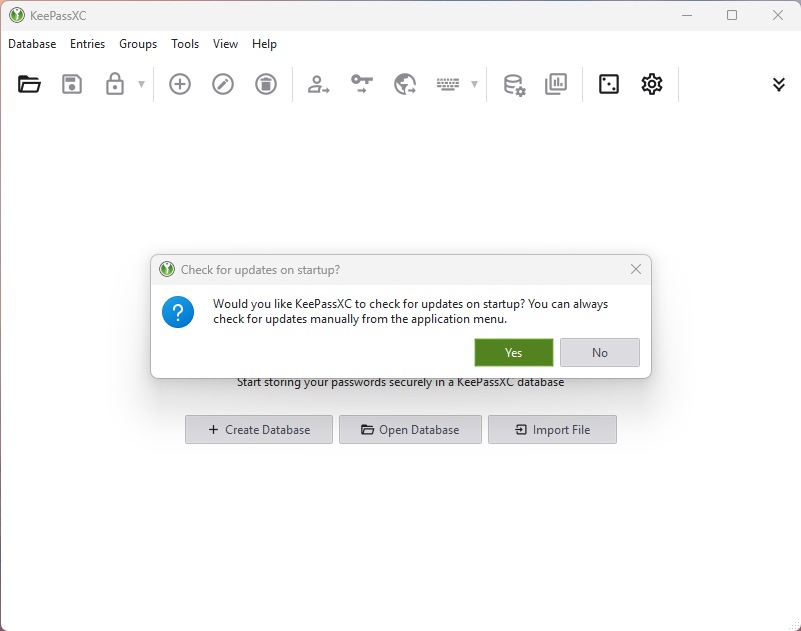Click the Copy username toolbar icon
Viewport: 801px width, 631px height.
pyautogui.click(x=319, y=84)
